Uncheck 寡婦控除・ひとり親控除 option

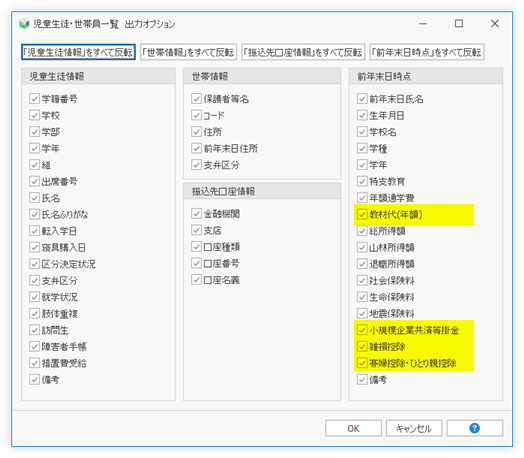tap(362, 363)
